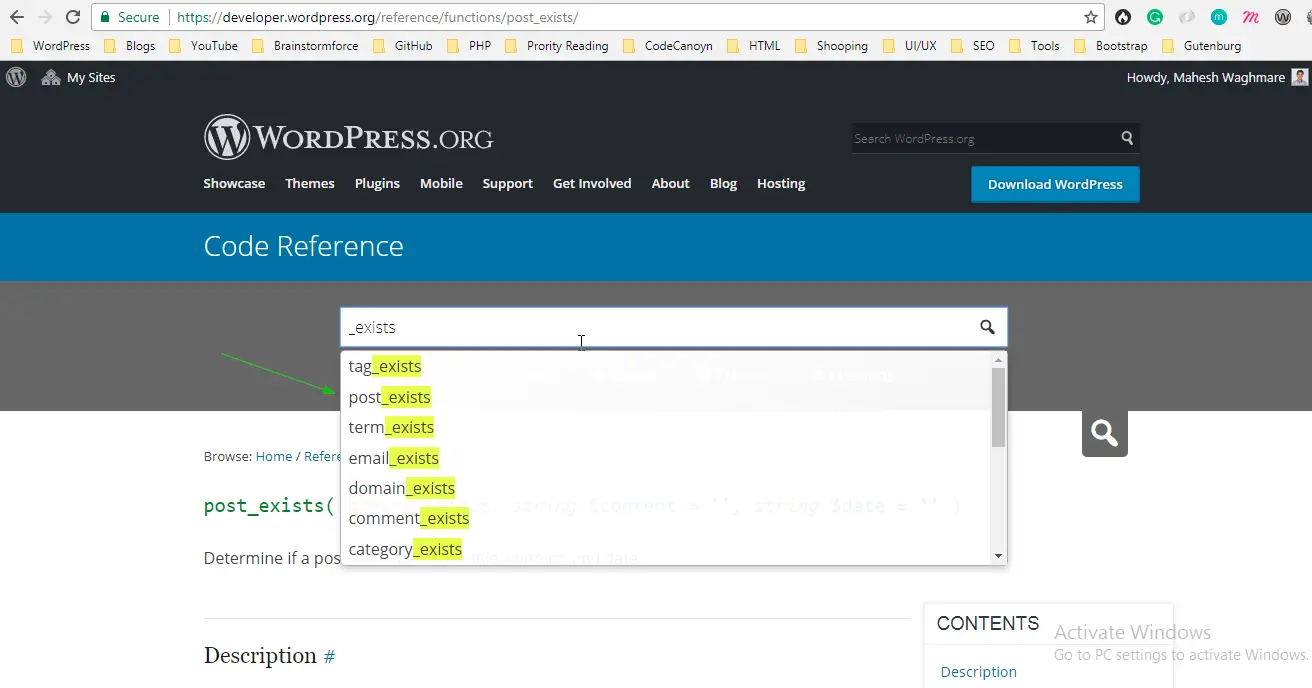The width and height of the screenshot is (1312, 688).
Task: Open the HTML bookmarks folder
Action: coord(754,45)
